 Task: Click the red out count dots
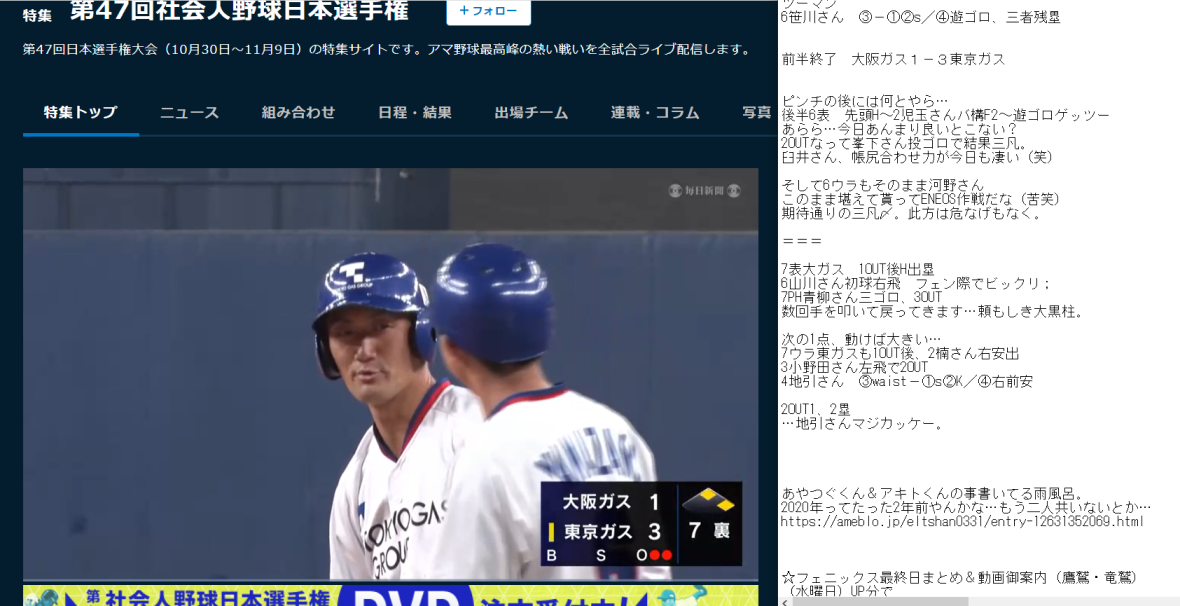click(661, 556)
